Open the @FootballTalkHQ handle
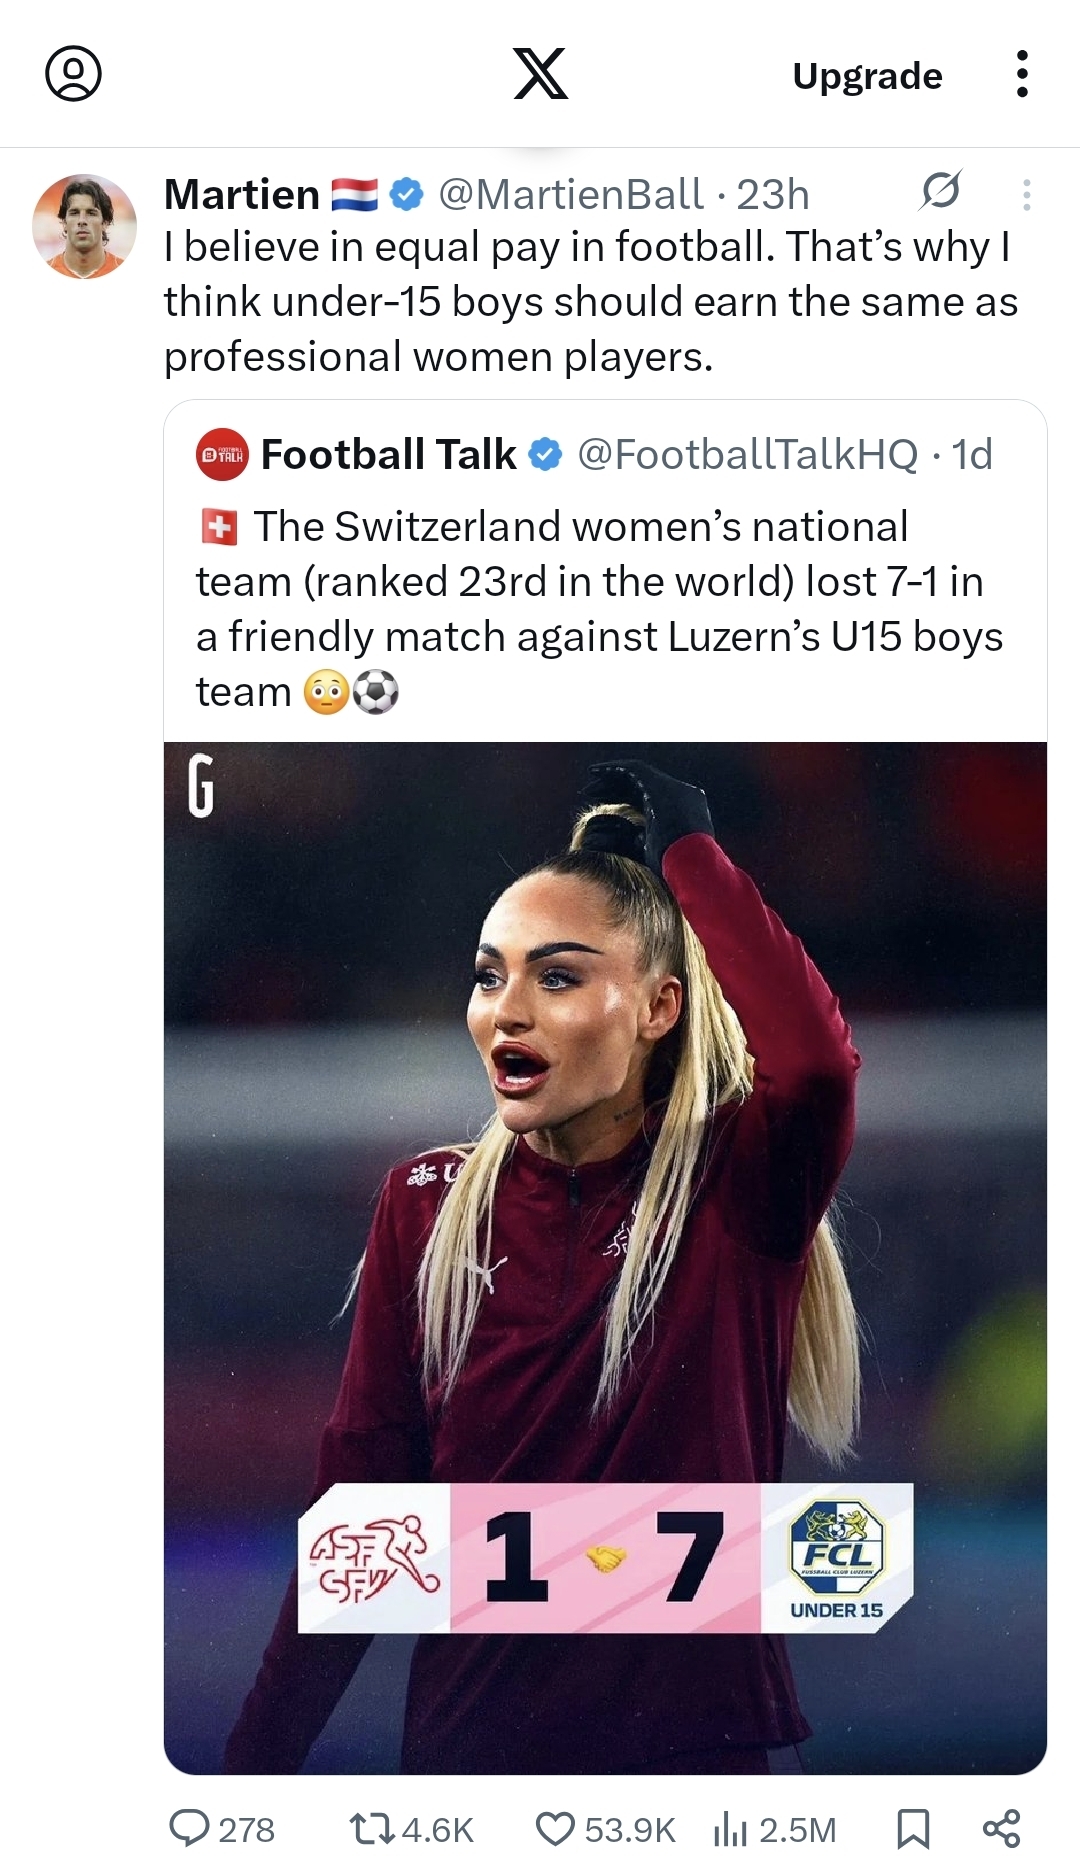1080x1872 pixels. click(747, 455)
